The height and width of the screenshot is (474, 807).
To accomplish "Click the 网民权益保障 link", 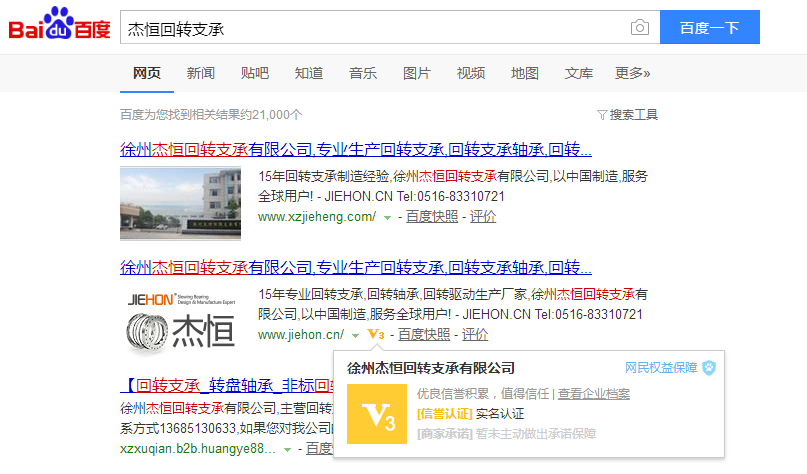I will (661, 367).
